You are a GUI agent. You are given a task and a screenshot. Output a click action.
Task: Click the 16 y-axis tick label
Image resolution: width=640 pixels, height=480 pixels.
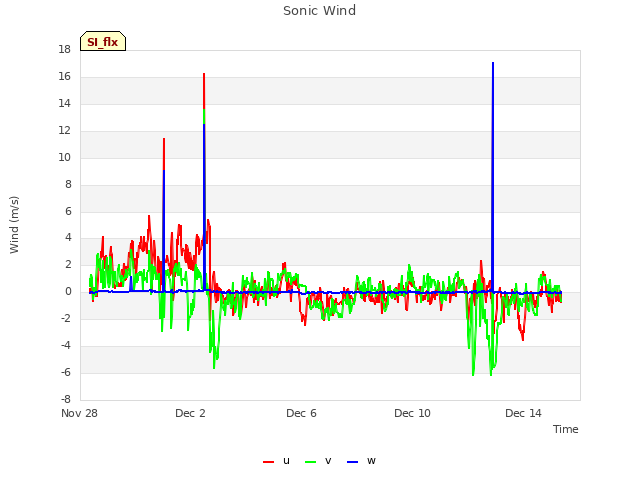click(x=64, y=76)
